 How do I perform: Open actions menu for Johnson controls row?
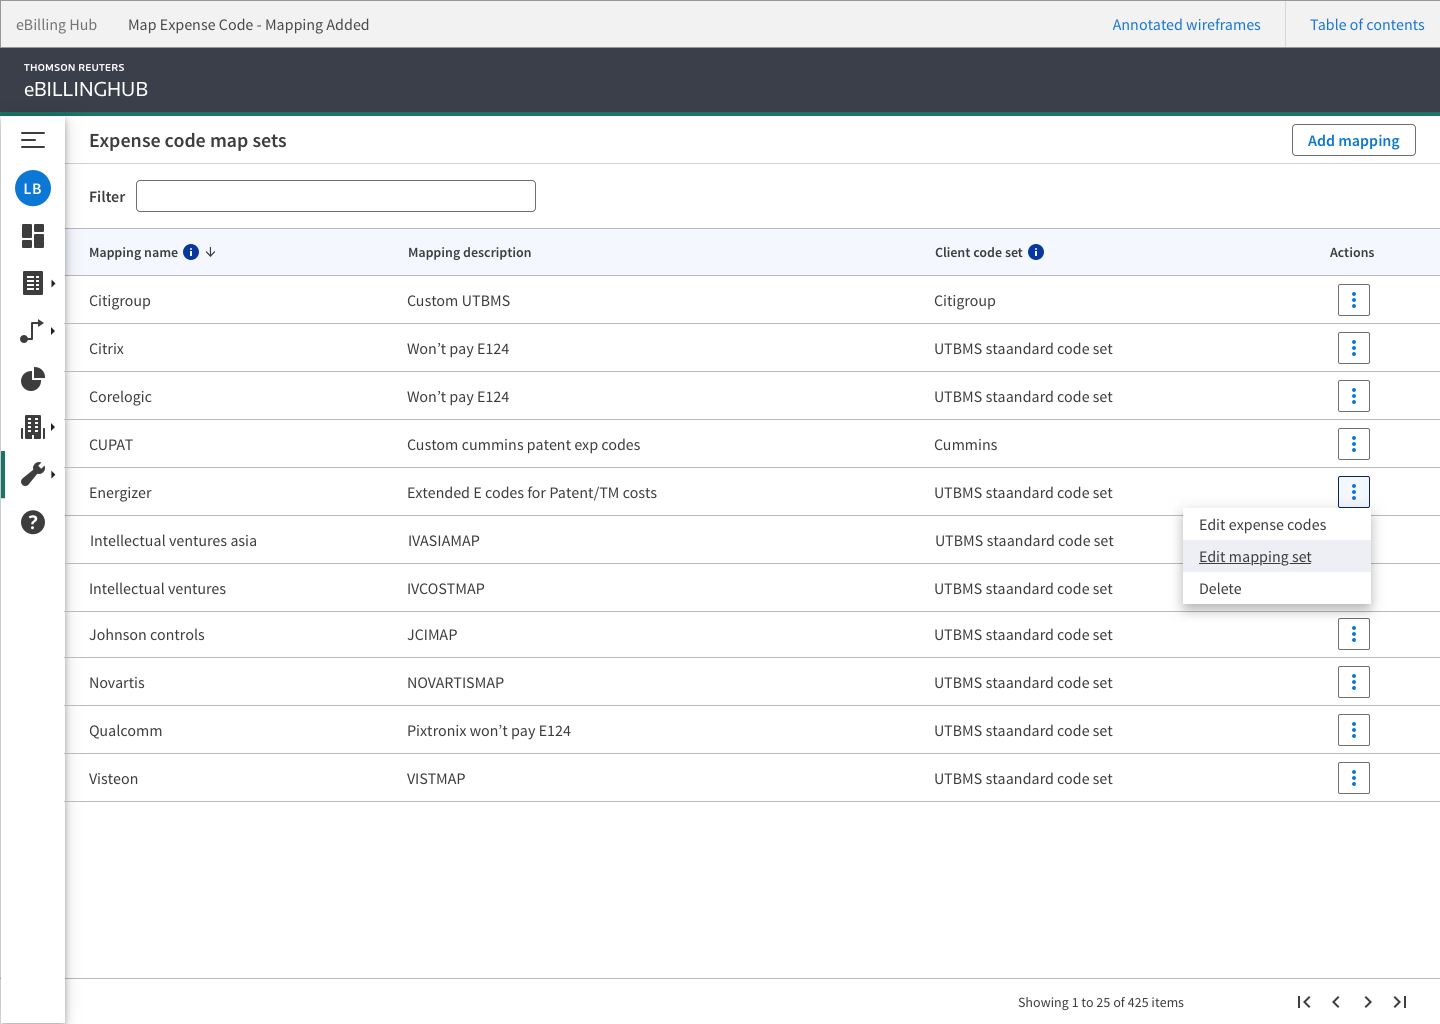tap(1354, 634)
